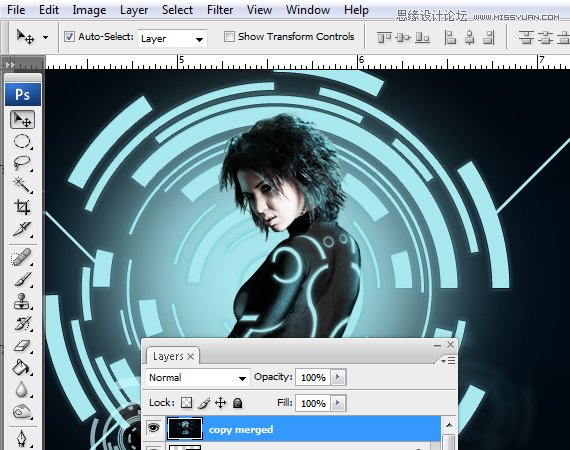Pick the Magic Wand tool
The width and height of the screenshot is (570, 450).
[x=22, y=185]
